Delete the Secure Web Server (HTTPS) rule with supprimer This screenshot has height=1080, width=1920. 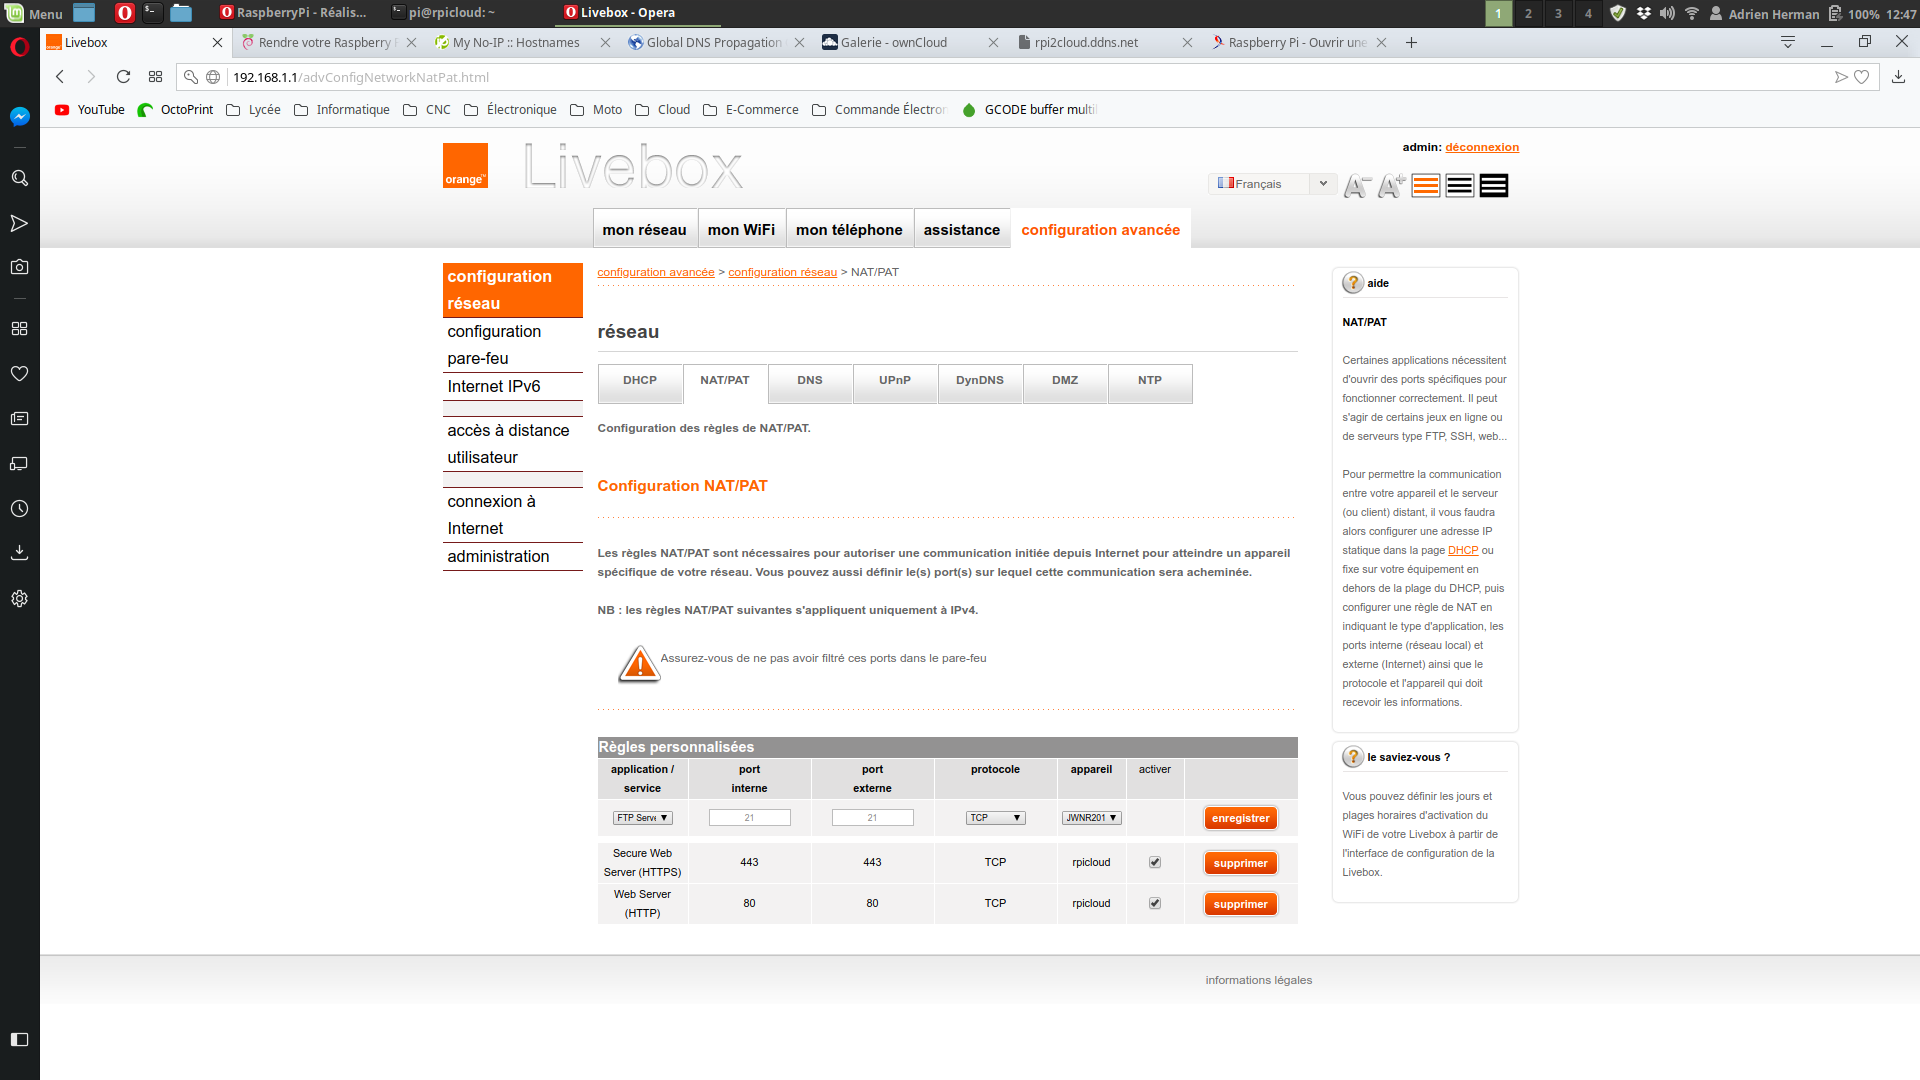tap(1240, 863)
